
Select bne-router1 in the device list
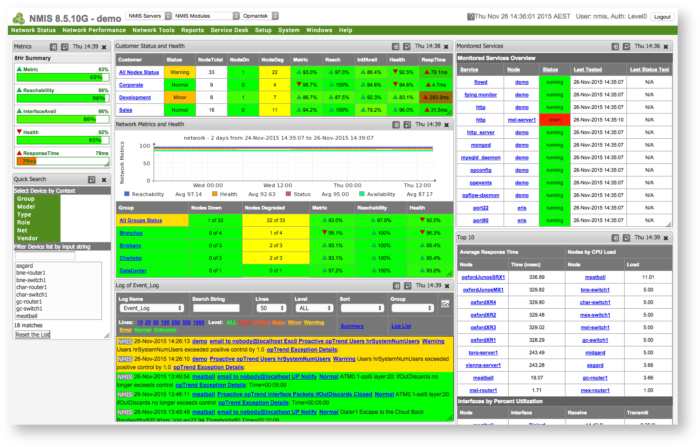point(31,273)
